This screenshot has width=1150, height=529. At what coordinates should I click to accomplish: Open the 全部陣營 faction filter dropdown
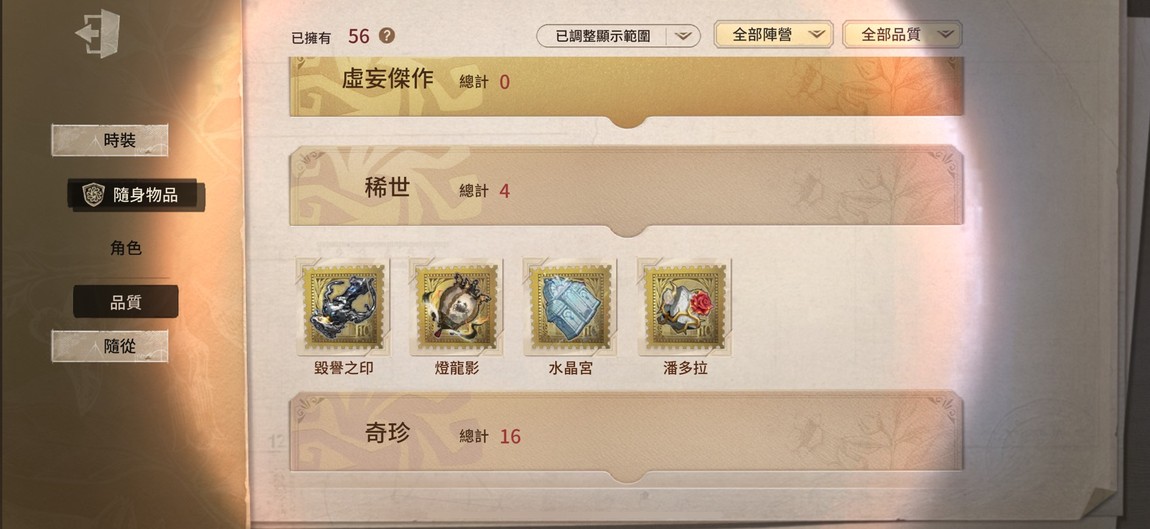point(773,34)
